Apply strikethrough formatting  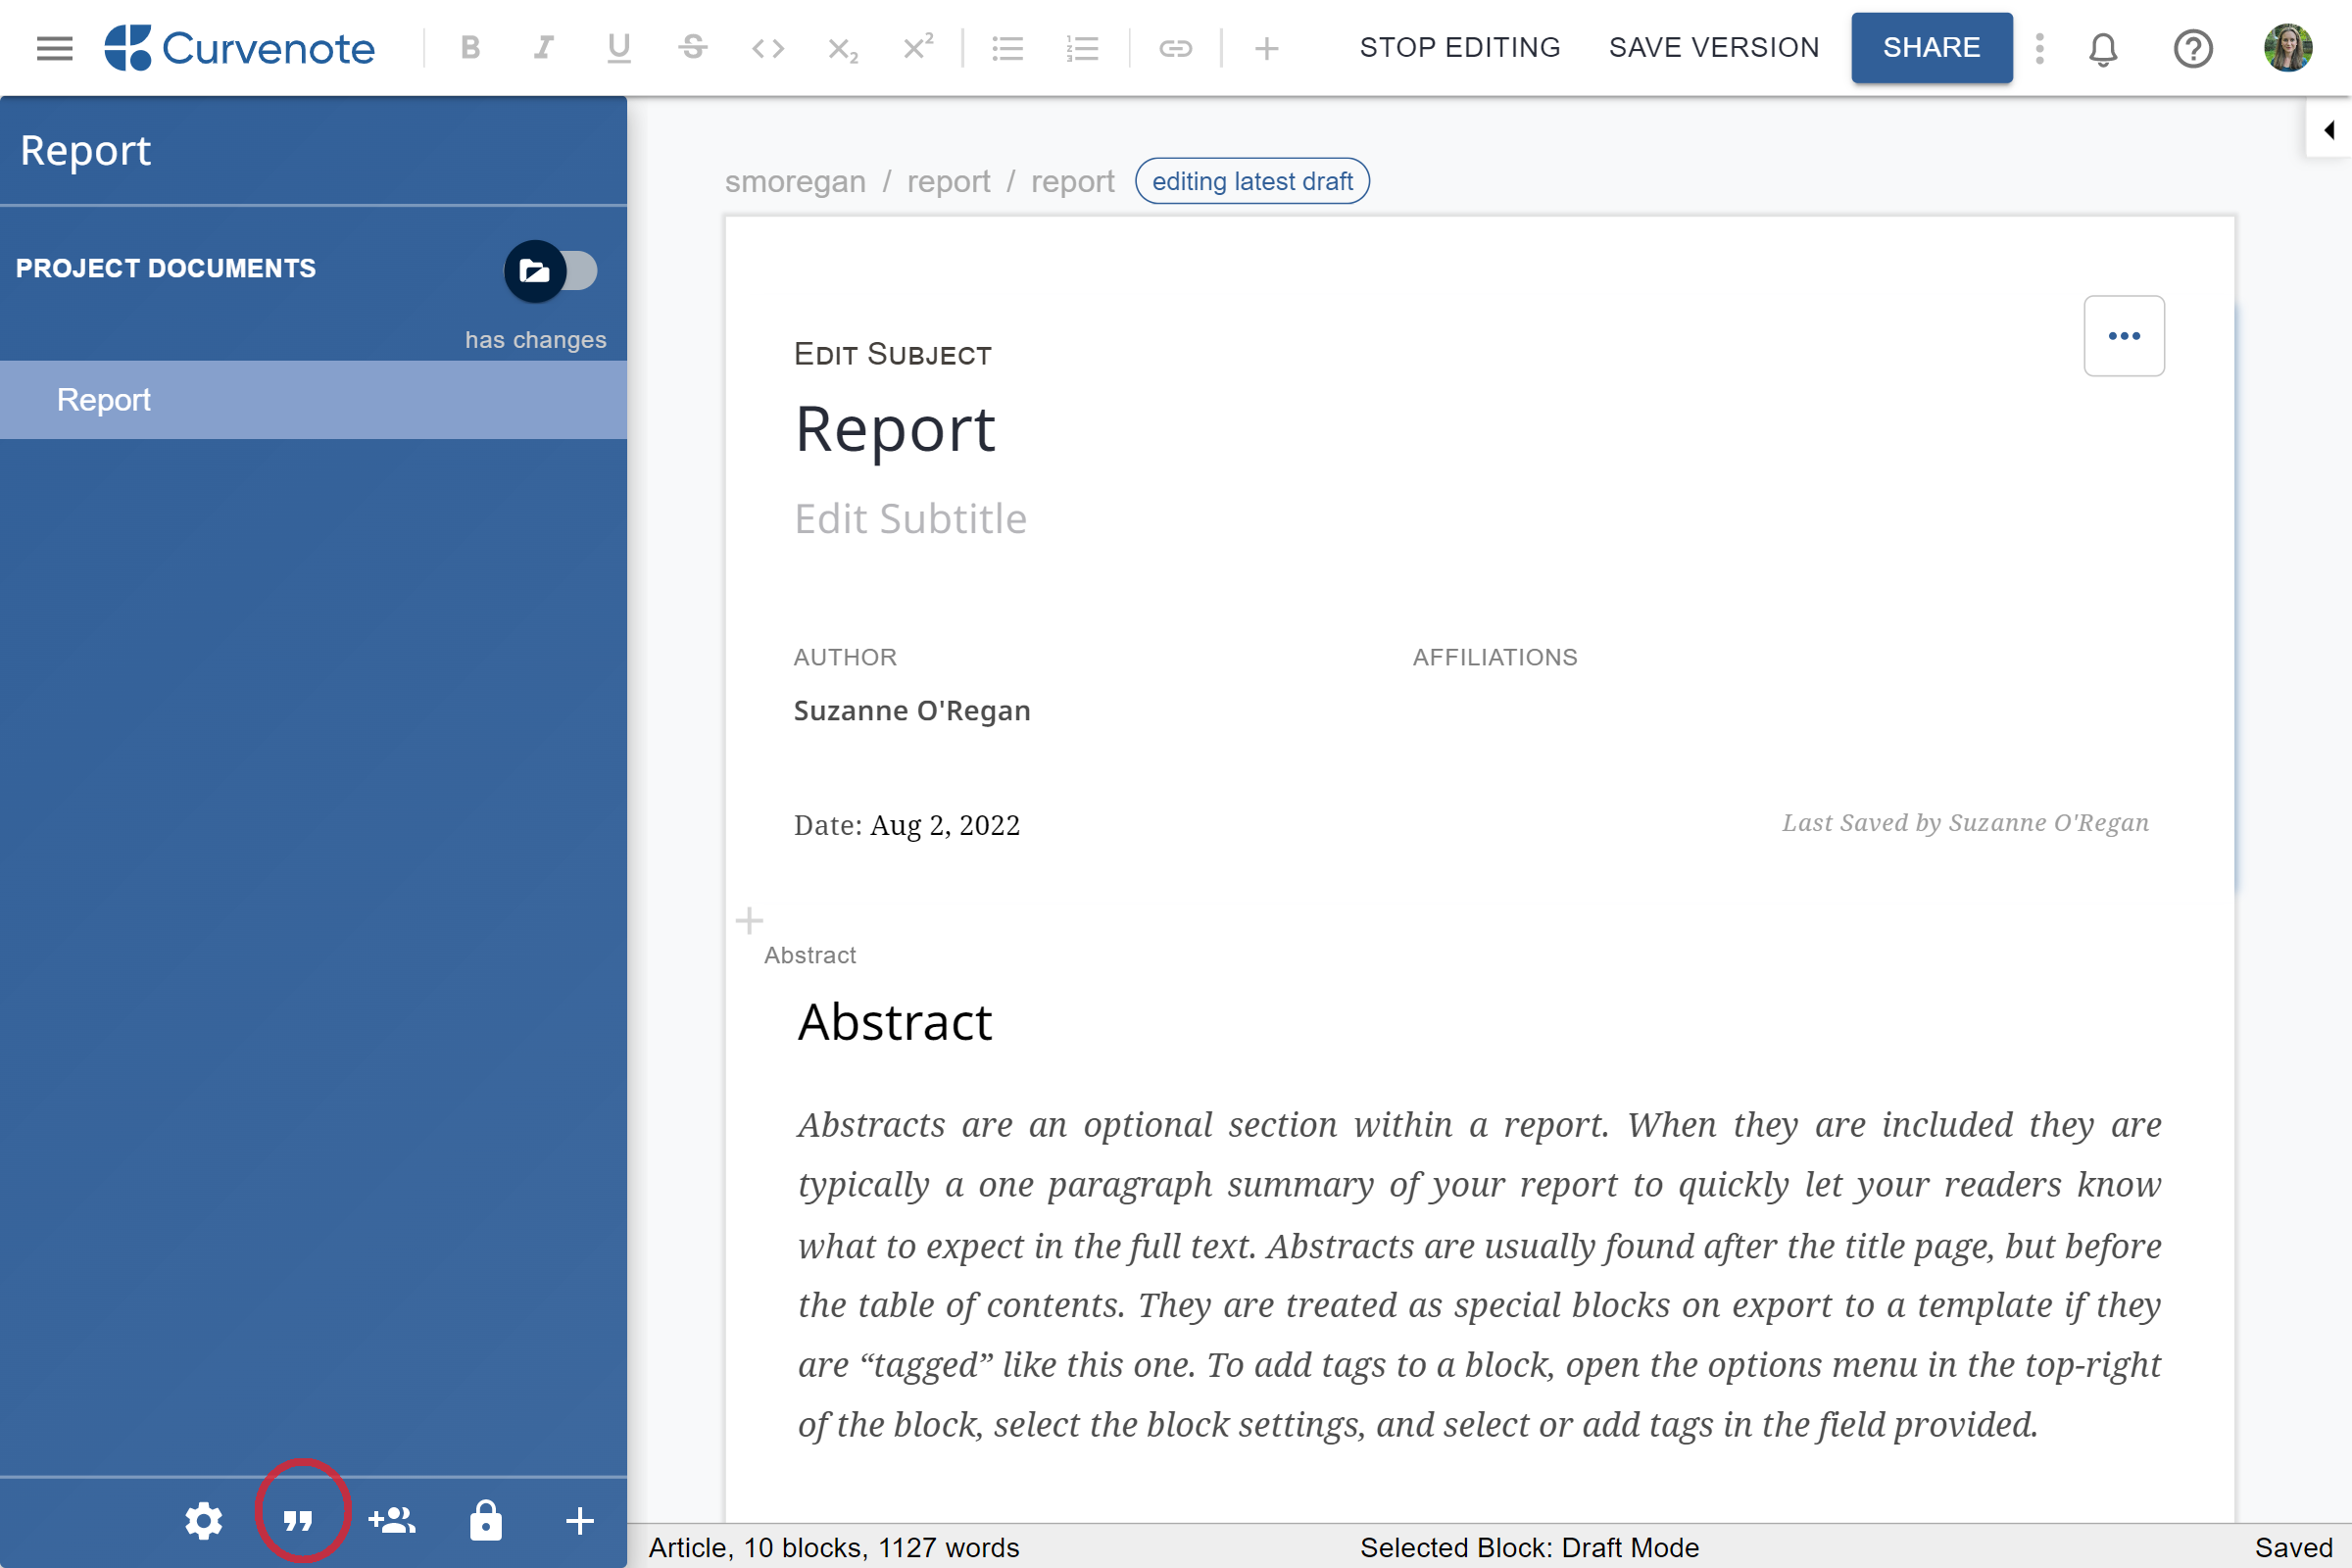coord(693,47)
